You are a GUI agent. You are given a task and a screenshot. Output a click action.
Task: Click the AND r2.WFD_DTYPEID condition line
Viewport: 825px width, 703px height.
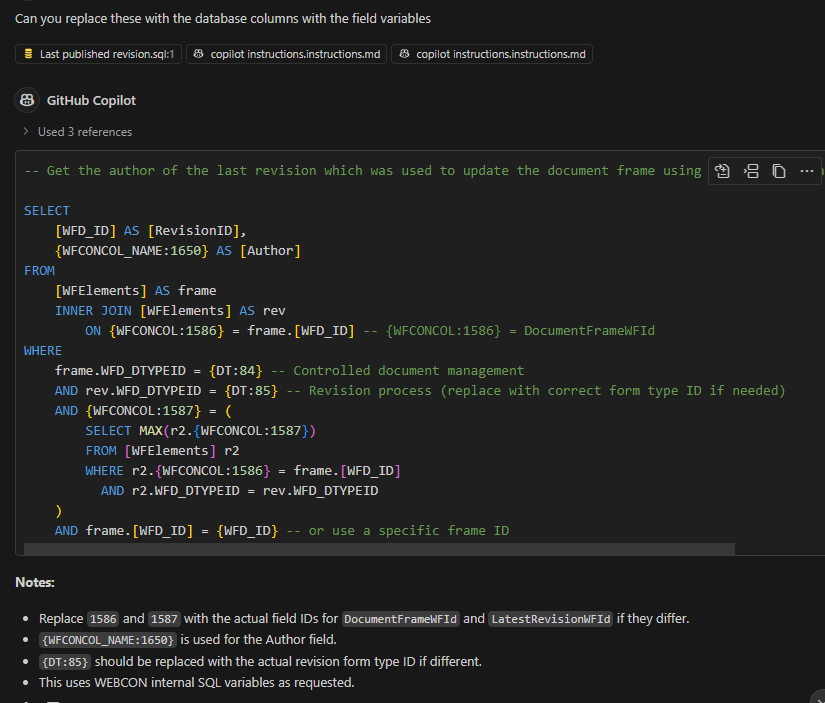pyautogui.click(x=239, y=490)
